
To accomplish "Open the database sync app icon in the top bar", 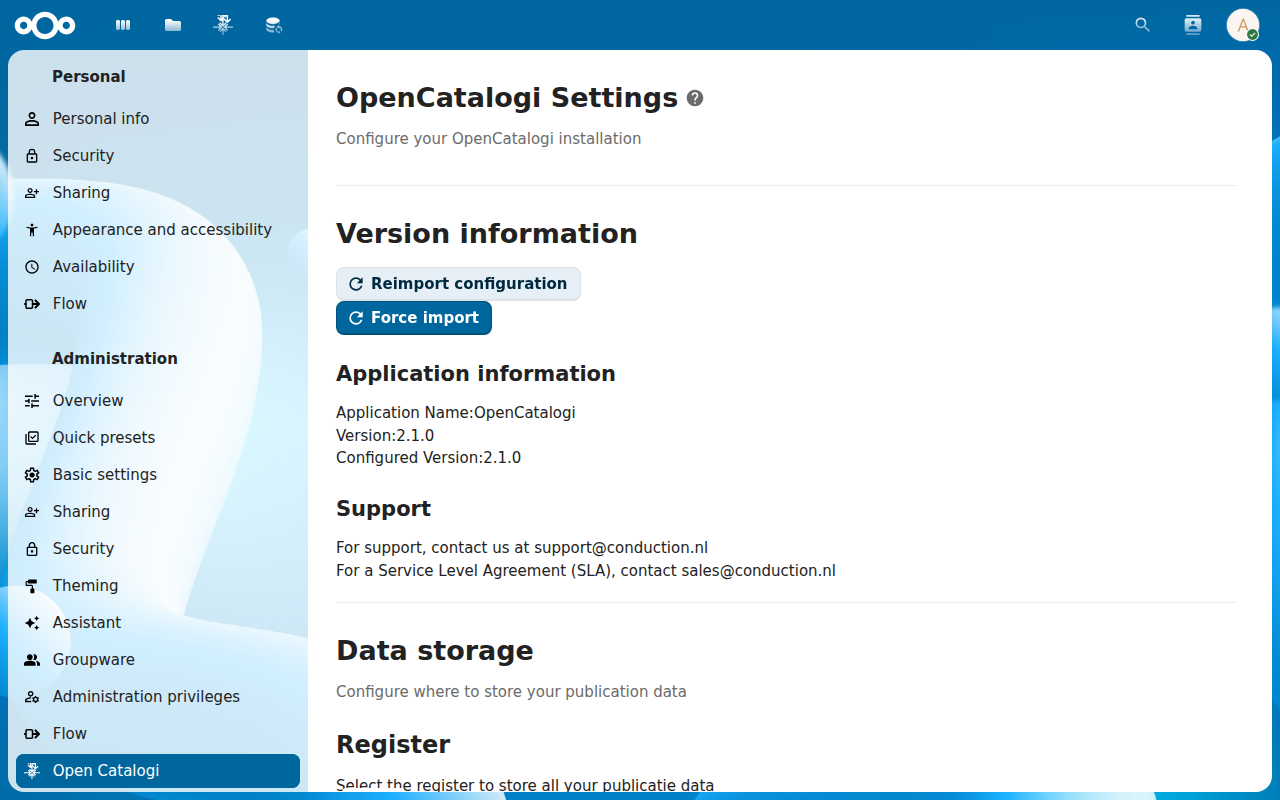I will [x=273, y=25].
